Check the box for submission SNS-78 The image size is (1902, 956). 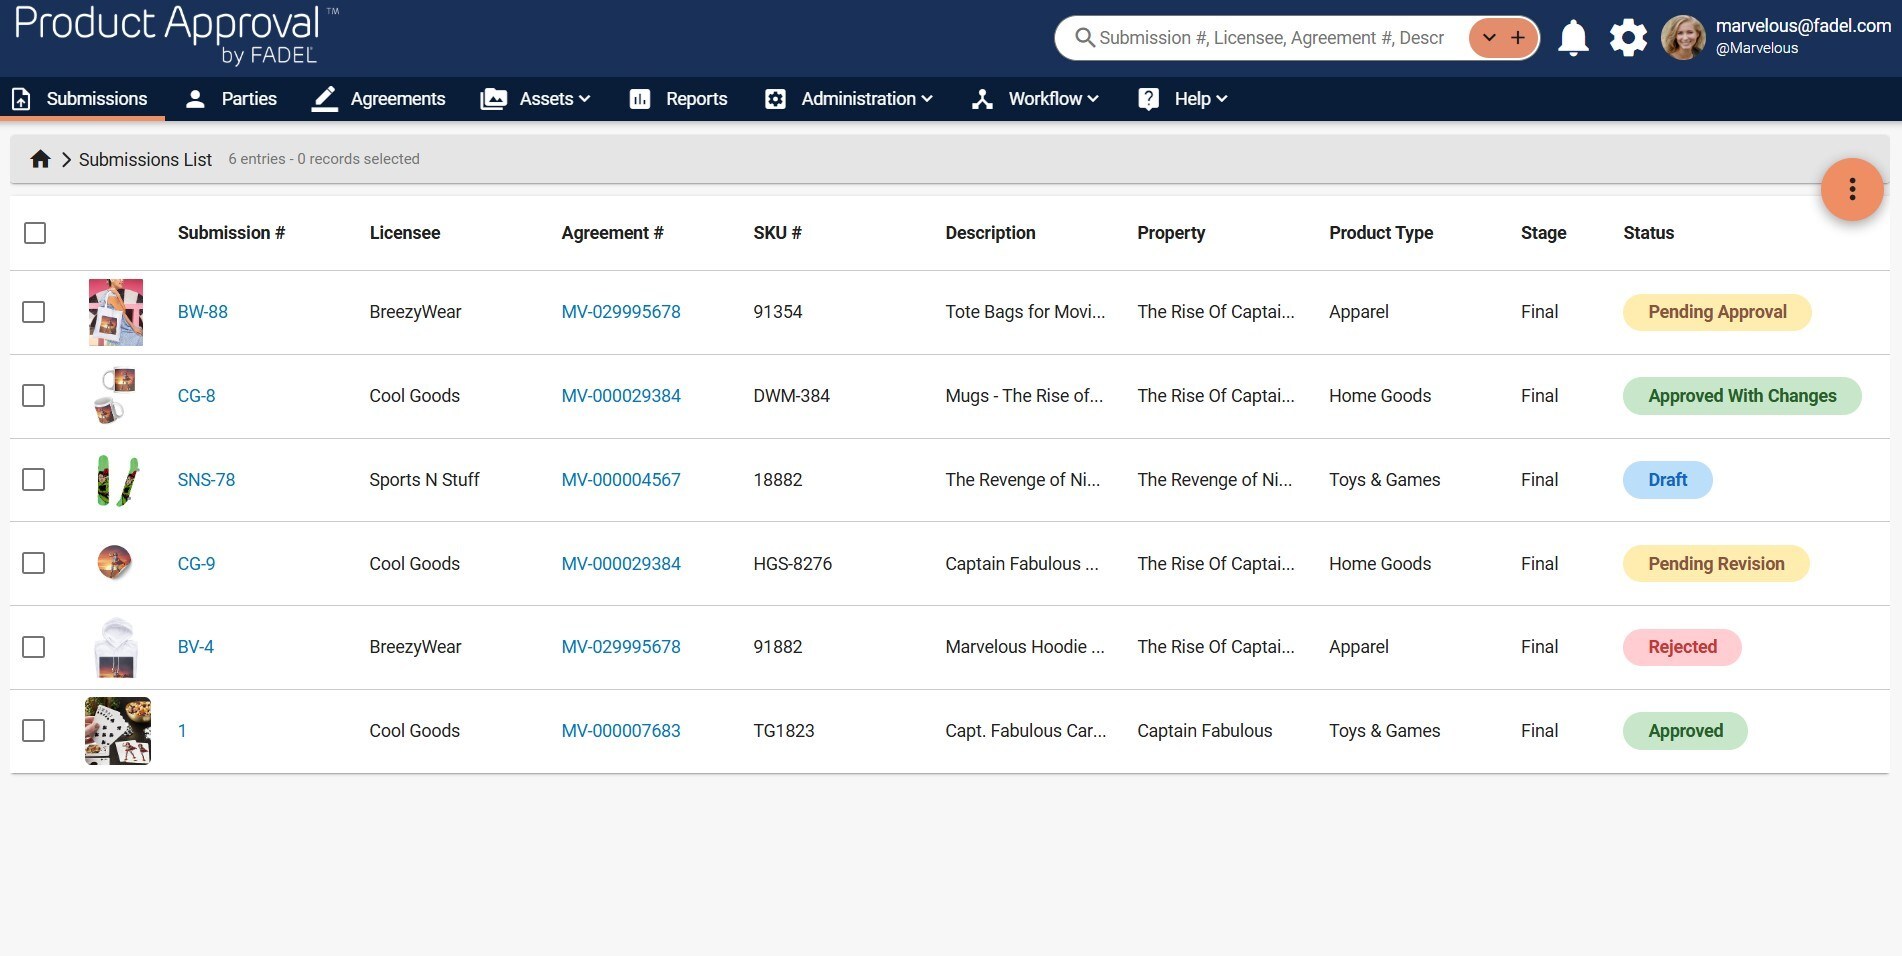[x=34, y=480]
